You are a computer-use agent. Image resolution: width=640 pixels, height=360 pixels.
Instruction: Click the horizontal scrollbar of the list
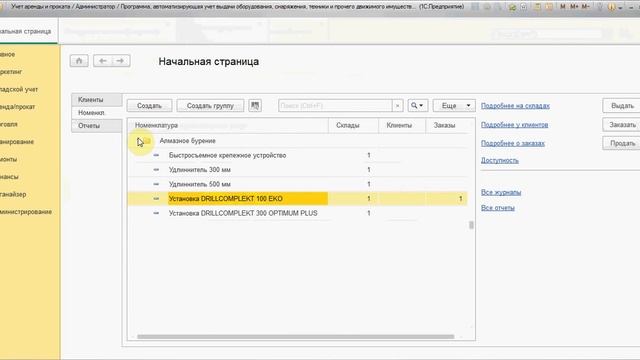[296, 337]
